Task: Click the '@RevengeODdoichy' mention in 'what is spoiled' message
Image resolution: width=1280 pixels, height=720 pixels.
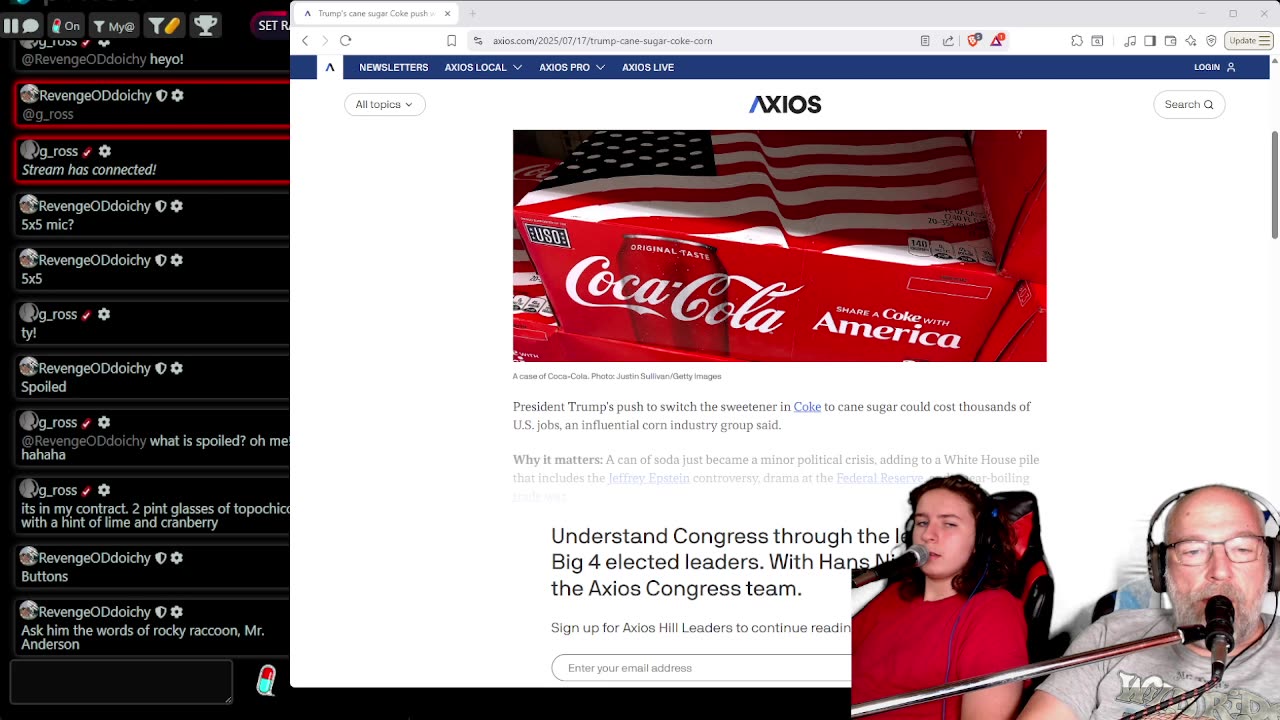Action: tap(84, 441)
